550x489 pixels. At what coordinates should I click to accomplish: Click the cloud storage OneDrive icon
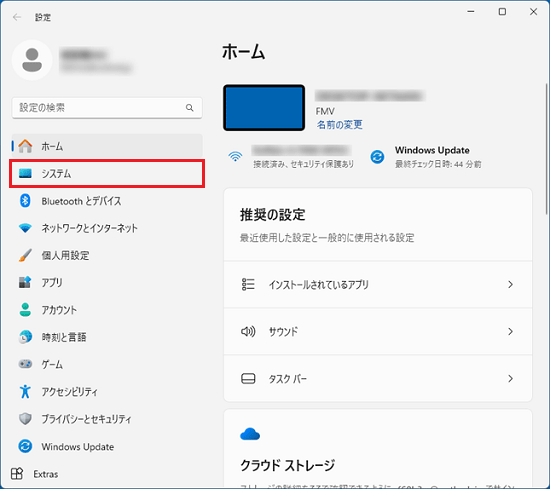(x=250, y=434)
